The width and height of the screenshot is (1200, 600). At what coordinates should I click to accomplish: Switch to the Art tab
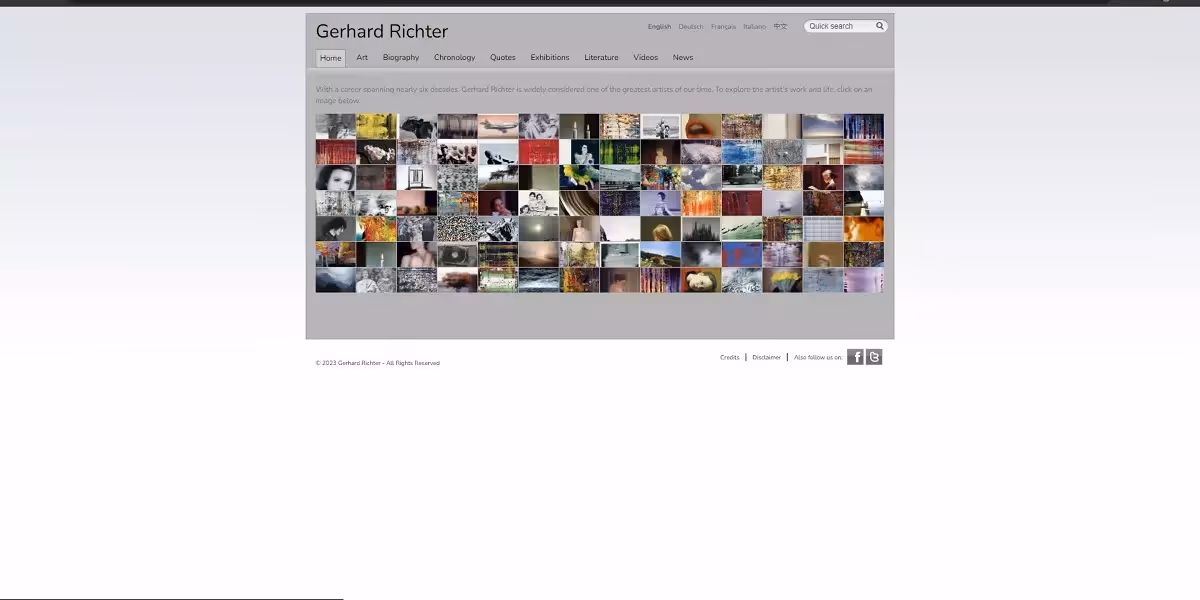point(362,57)
